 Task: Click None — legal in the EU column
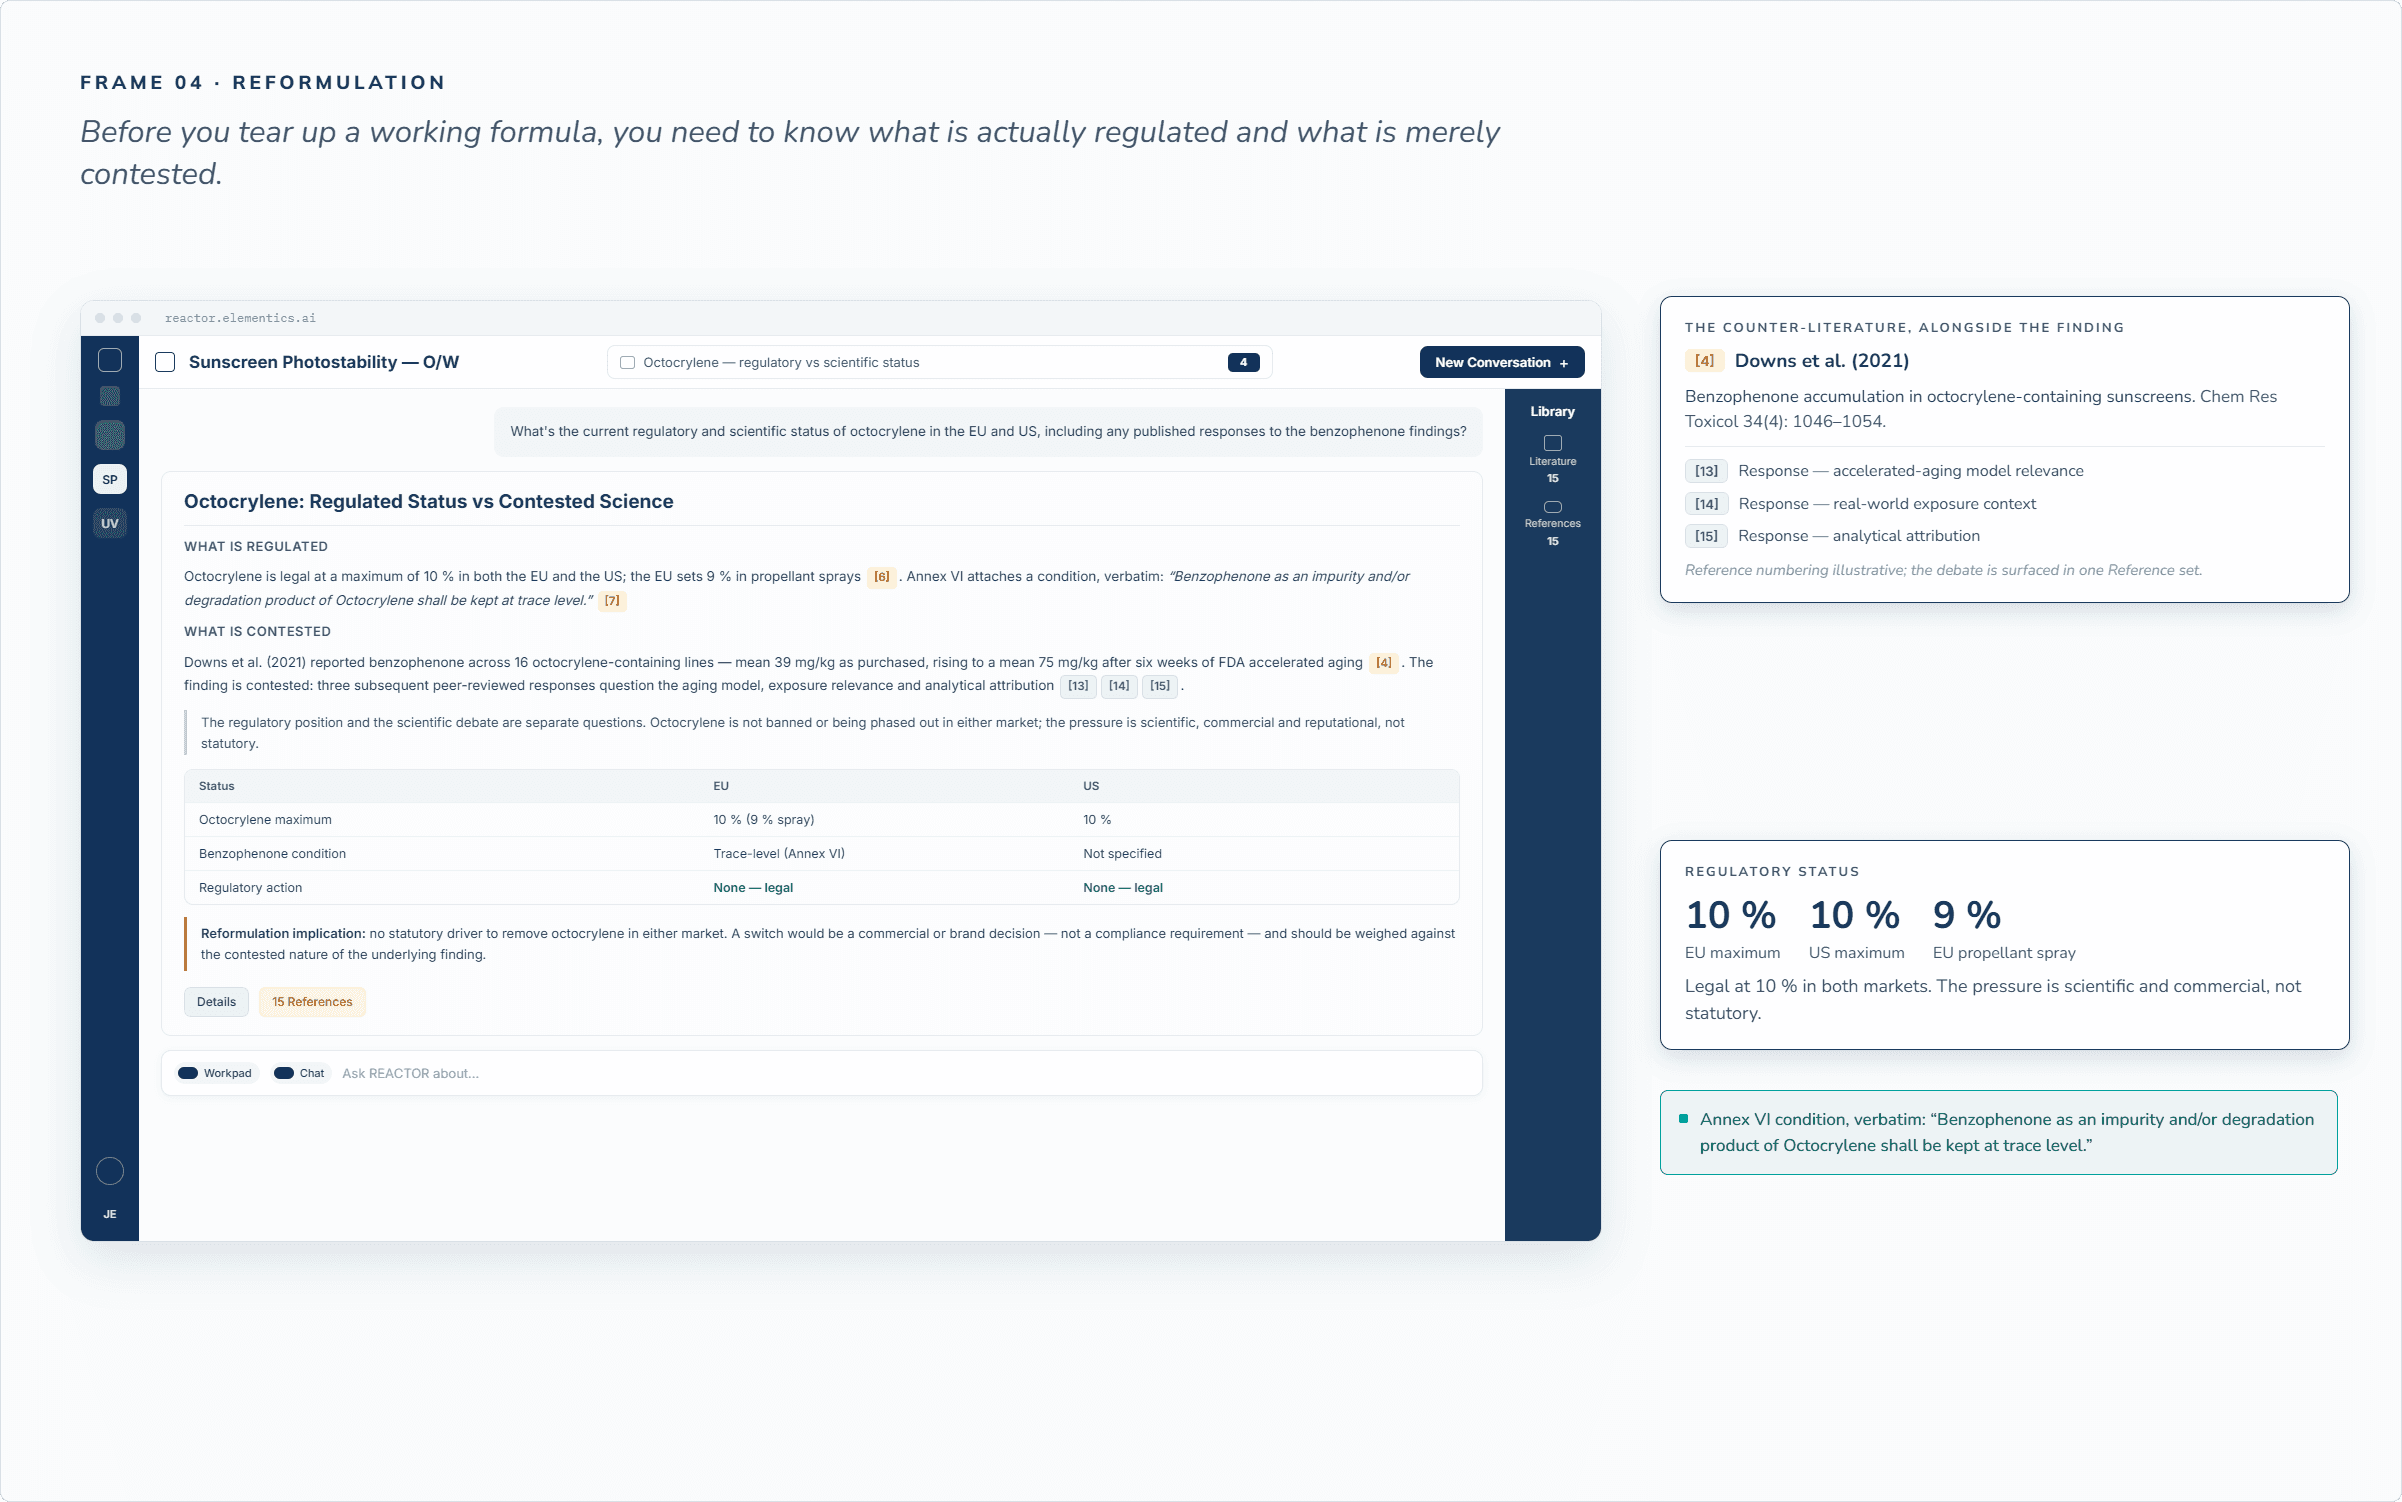click(753, 888)
